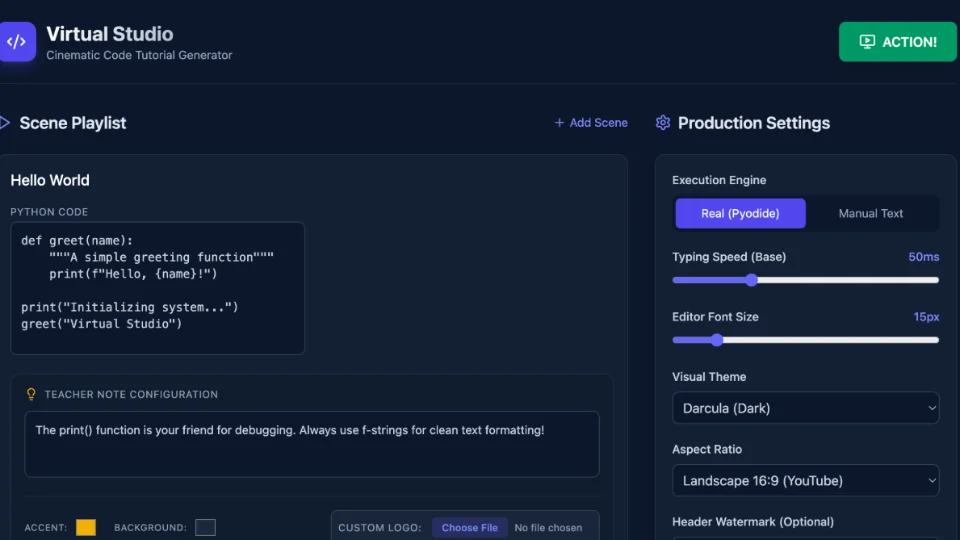The width and height of the screenshot is (960, 540).
Task: Click the monitor icon in ACTION! button
Action: tap(867, 42)
